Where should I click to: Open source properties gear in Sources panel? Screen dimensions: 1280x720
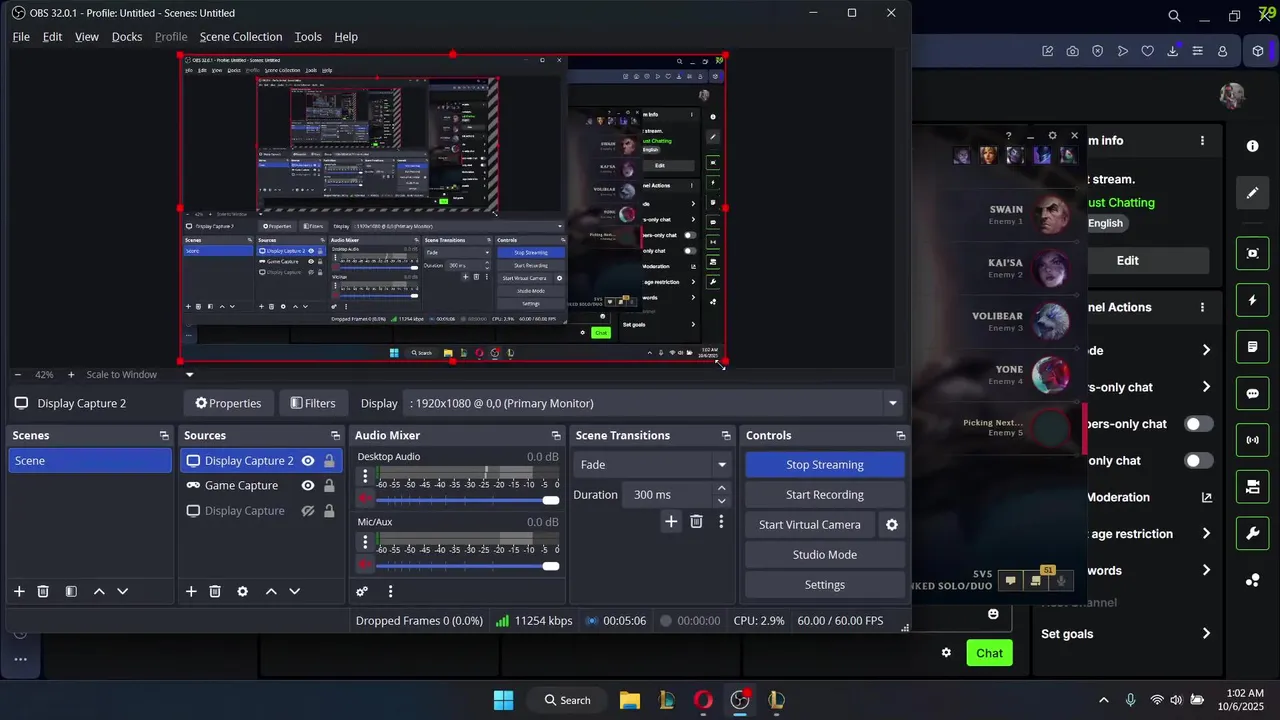tap(242, 591)
